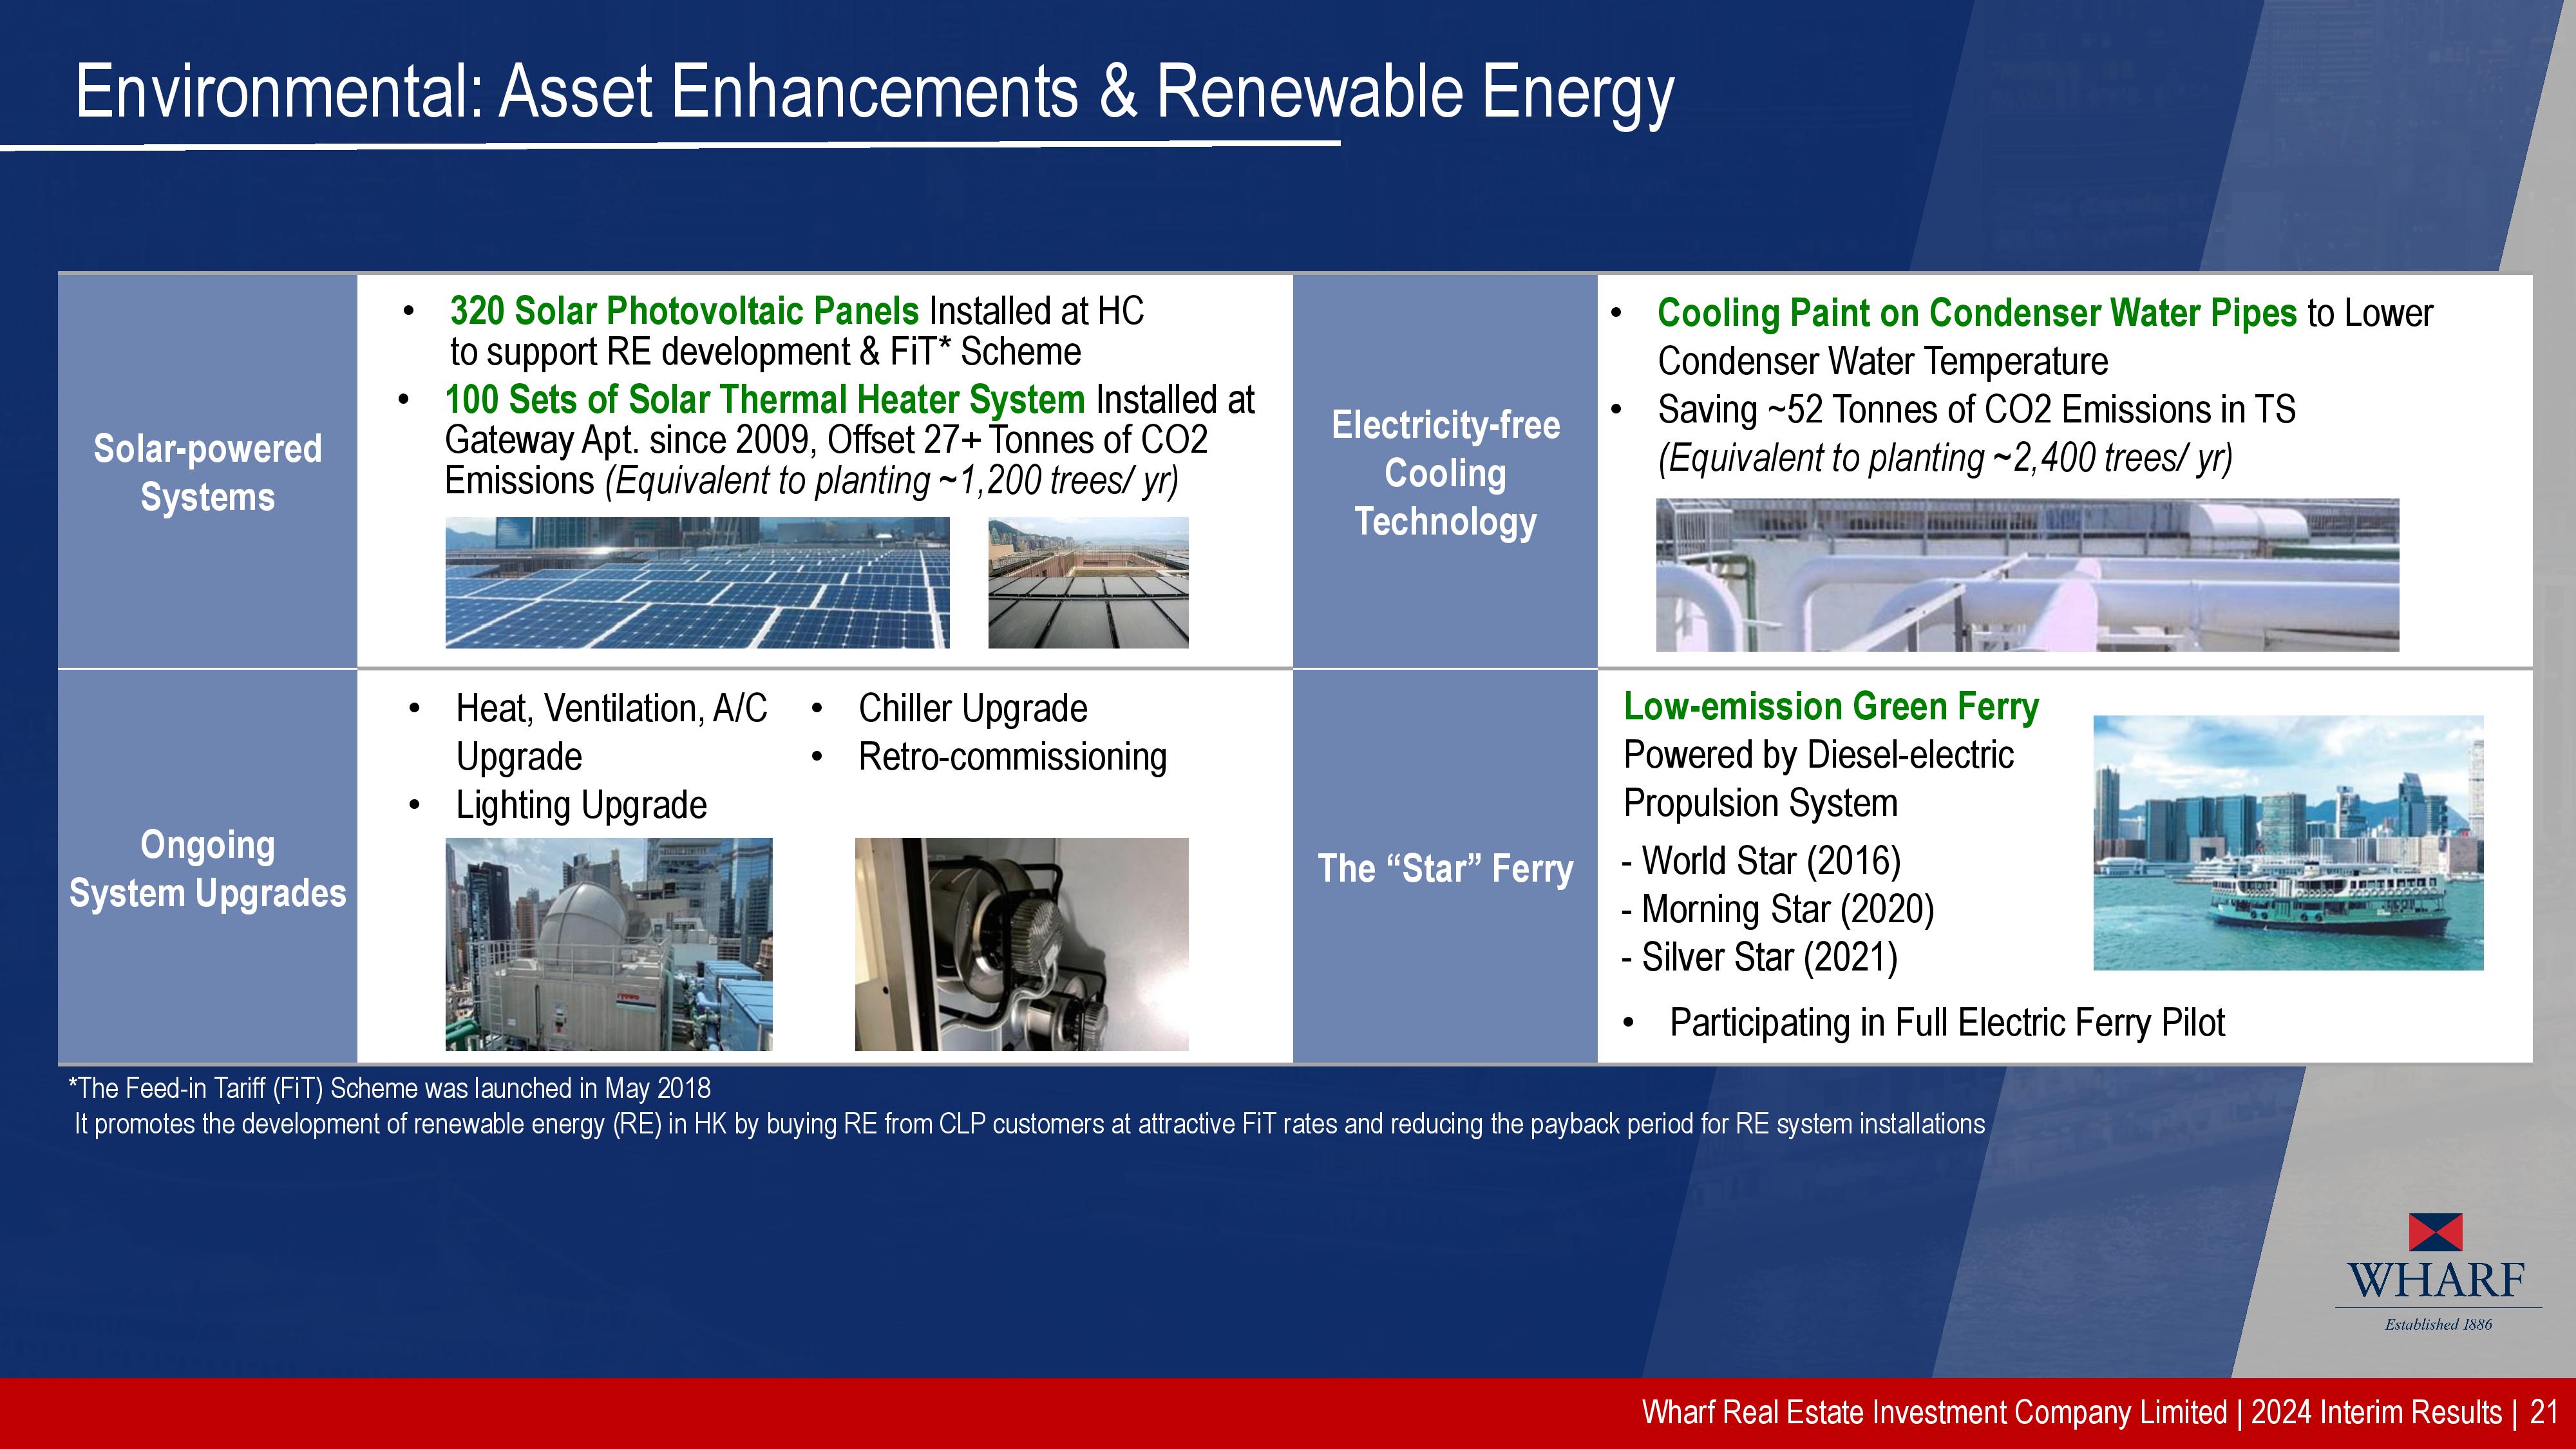Image resolution: width=2576 pixels, height=1449 pixels.
Task: Select '- Silver Star (2021)' entry
Action: [x=1760, y=957]
